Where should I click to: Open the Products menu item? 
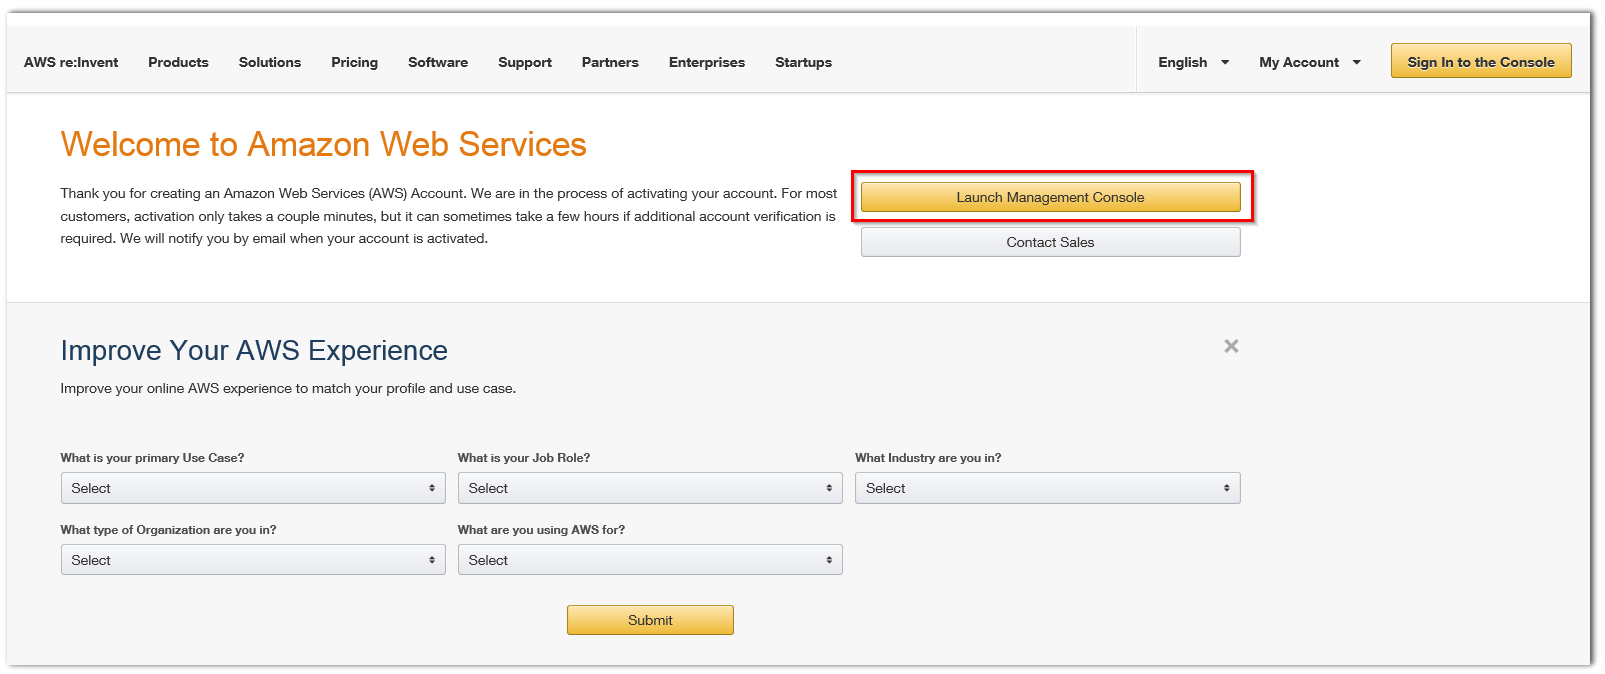coord(178,62)
